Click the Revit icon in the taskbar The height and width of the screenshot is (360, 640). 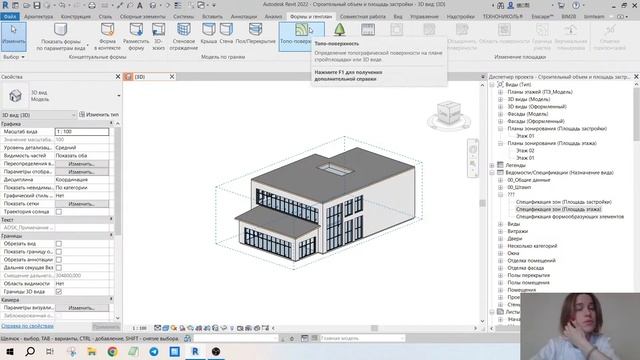(x=195, y=351)
